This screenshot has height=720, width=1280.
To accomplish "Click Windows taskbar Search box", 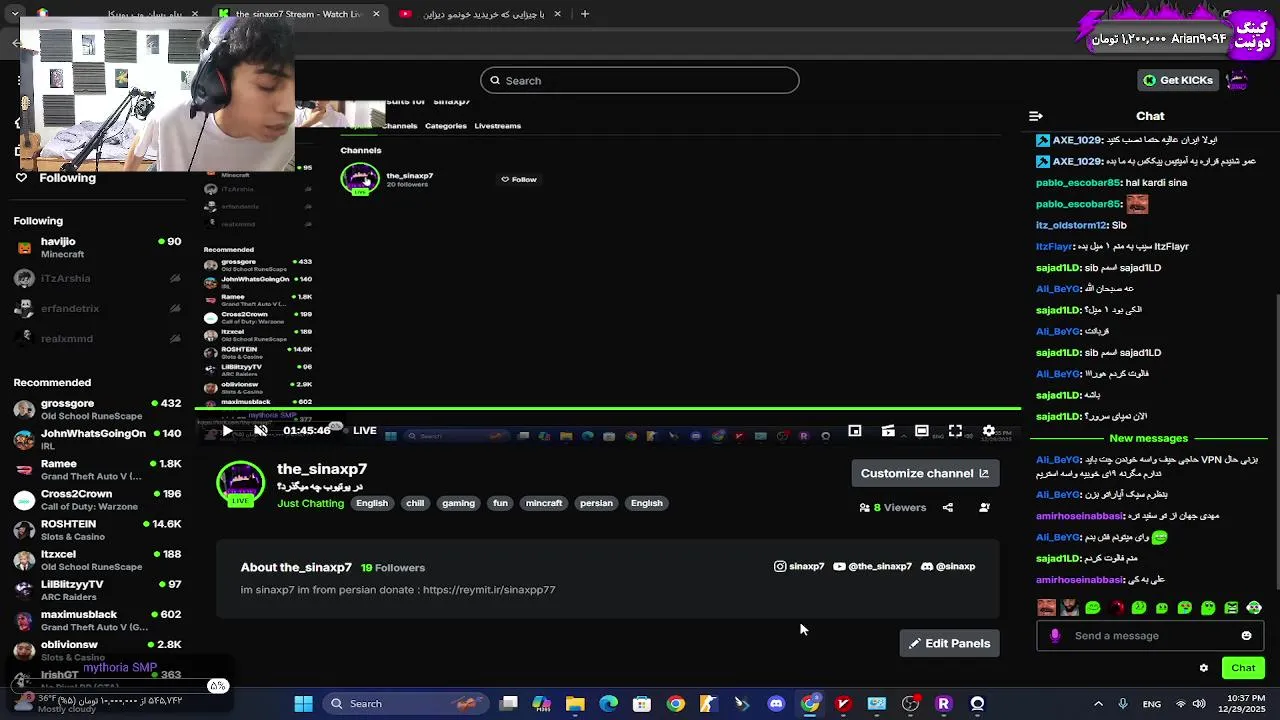I will [407, 703].
